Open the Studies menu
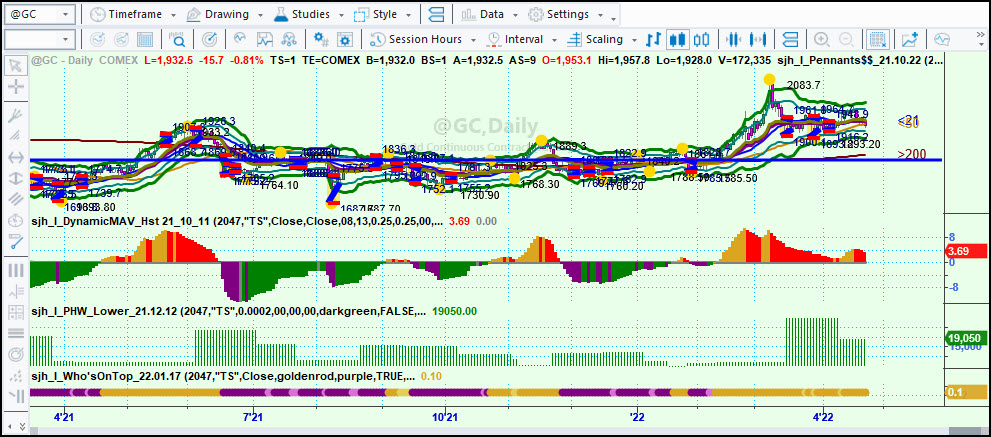The image size is (991, 437). 310,14
